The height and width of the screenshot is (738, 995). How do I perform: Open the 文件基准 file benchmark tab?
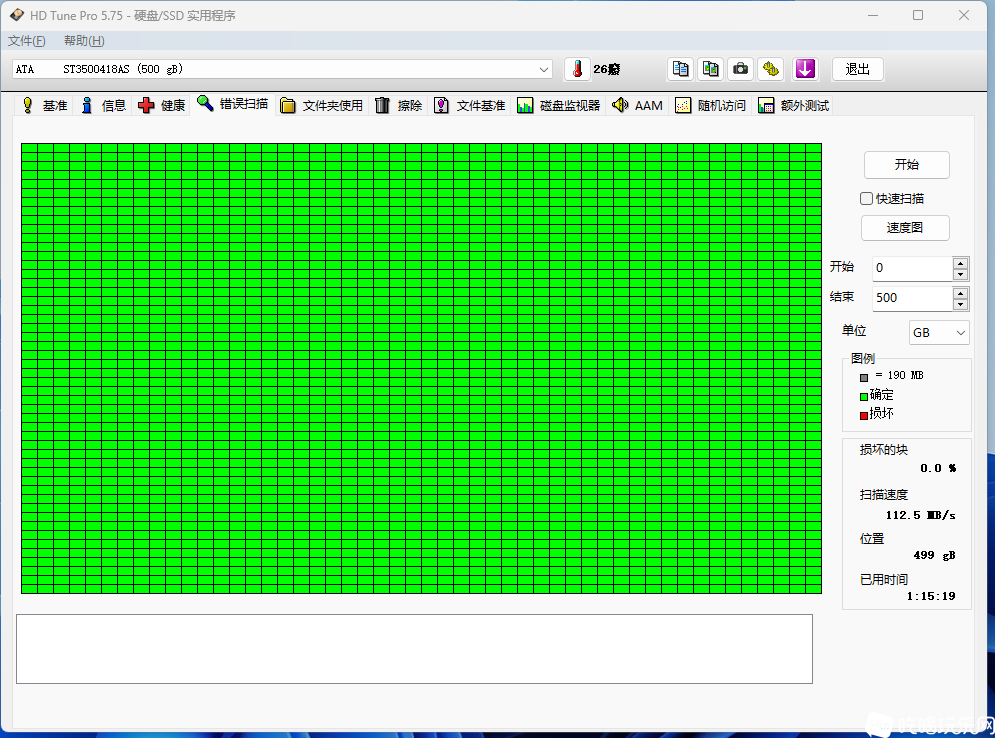pyautogui.click(x=470, y=105)
